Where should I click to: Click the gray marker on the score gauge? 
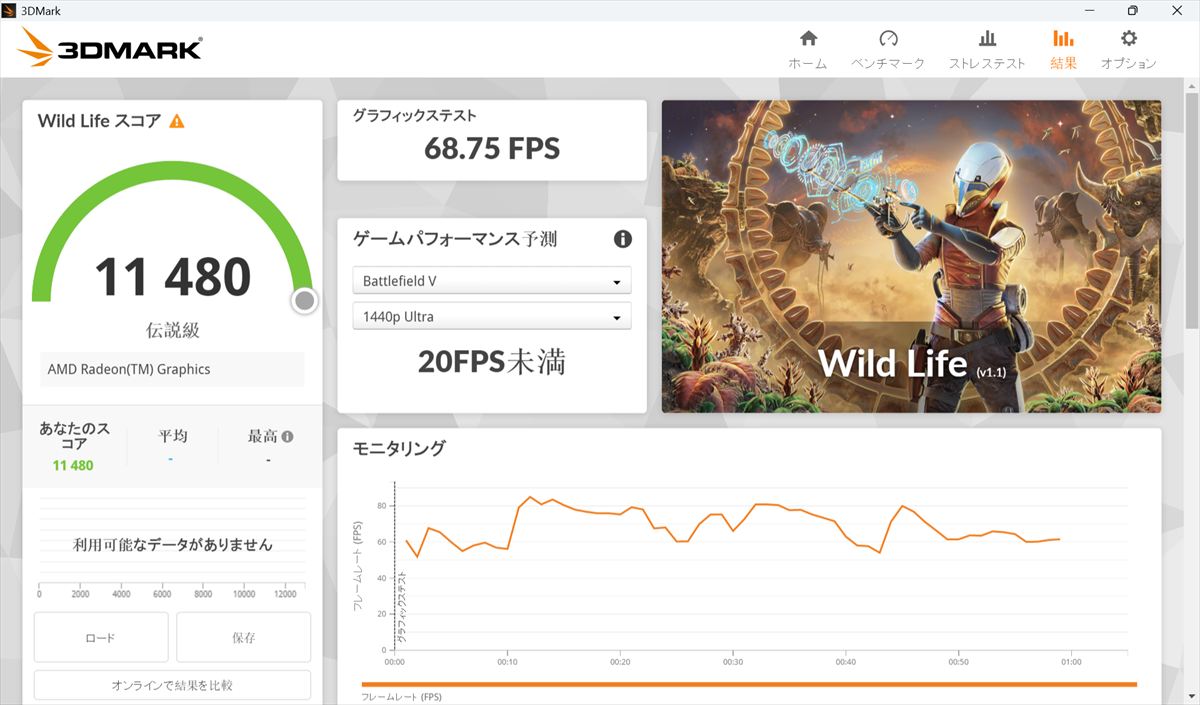[x=305, y=300]
